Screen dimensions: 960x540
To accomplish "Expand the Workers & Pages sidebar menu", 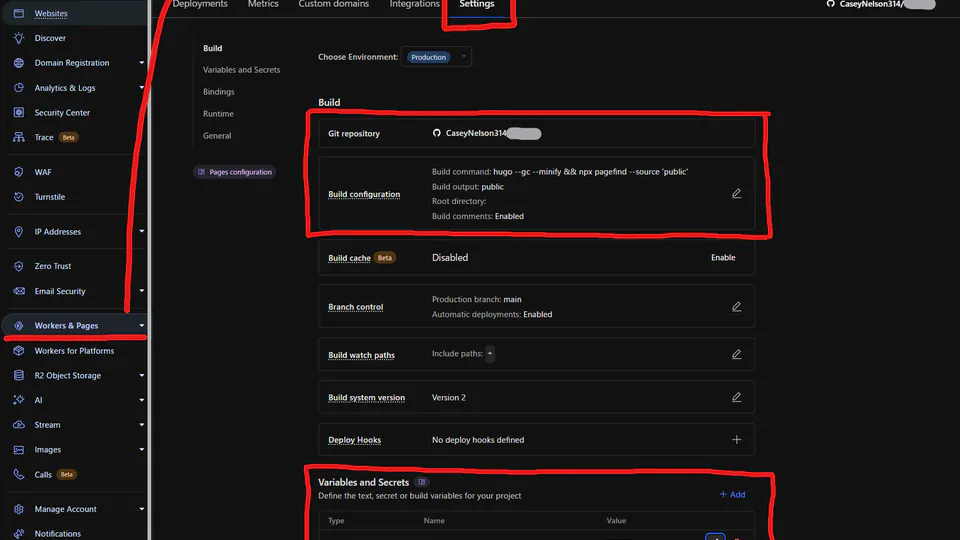I will 141,326.
